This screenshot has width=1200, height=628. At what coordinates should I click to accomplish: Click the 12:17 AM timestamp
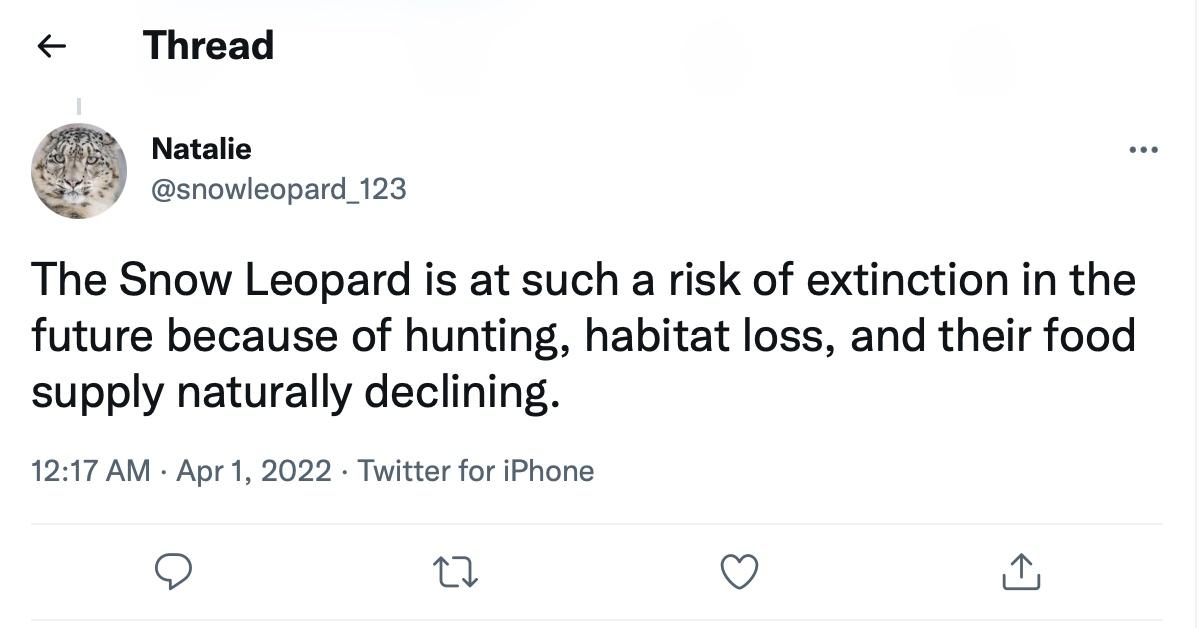91,471
